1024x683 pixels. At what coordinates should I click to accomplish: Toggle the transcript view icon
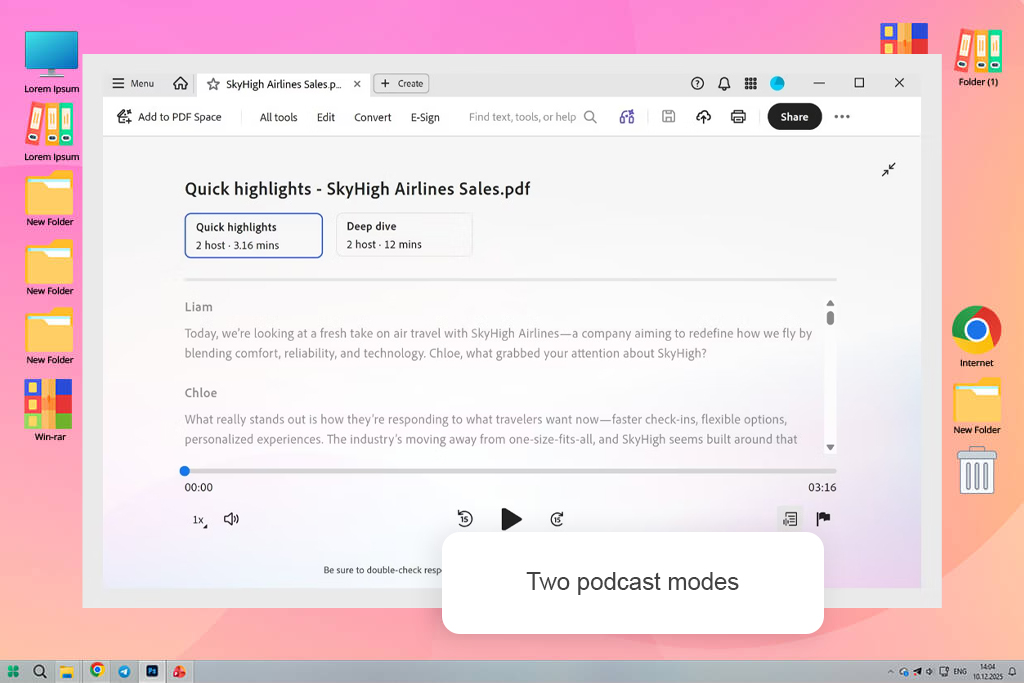(x=790, y=519)
